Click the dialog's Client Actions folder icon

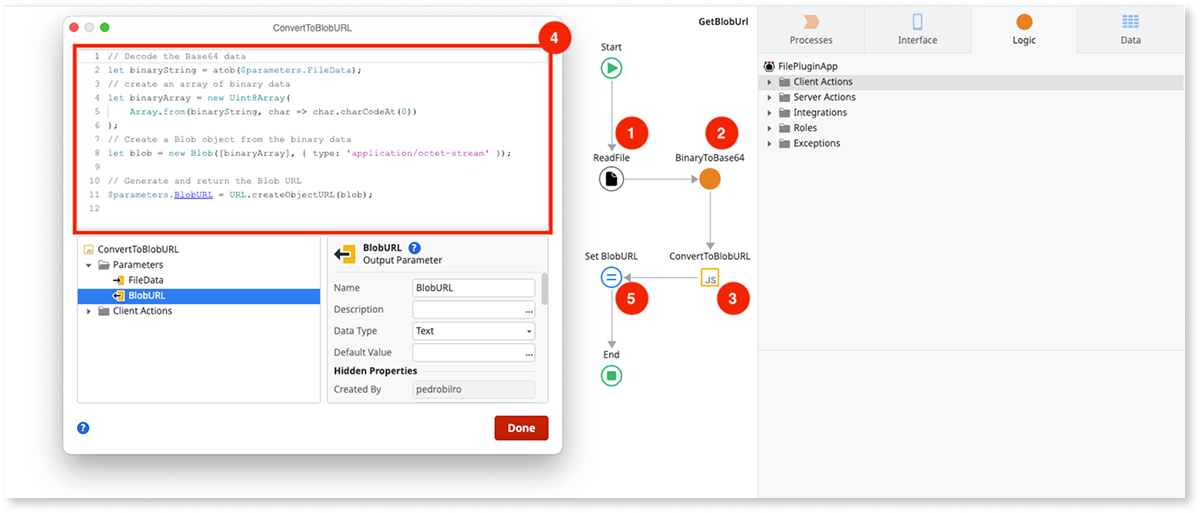pyautogui.click(x=103, y=311)
